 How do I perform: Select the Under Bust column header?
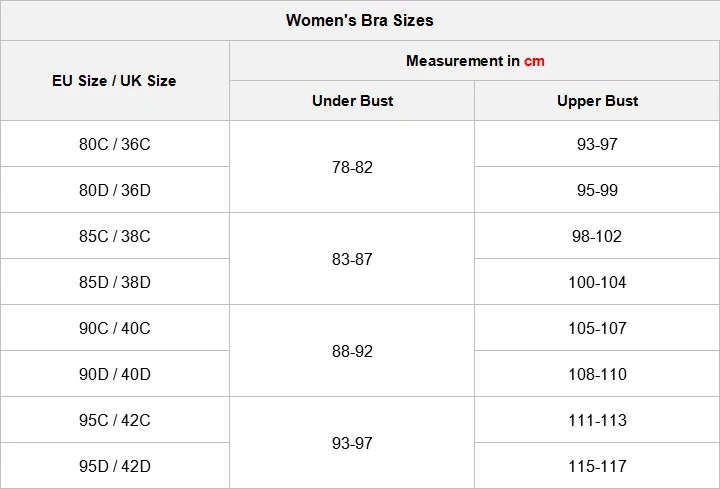[x=352, y=101]
